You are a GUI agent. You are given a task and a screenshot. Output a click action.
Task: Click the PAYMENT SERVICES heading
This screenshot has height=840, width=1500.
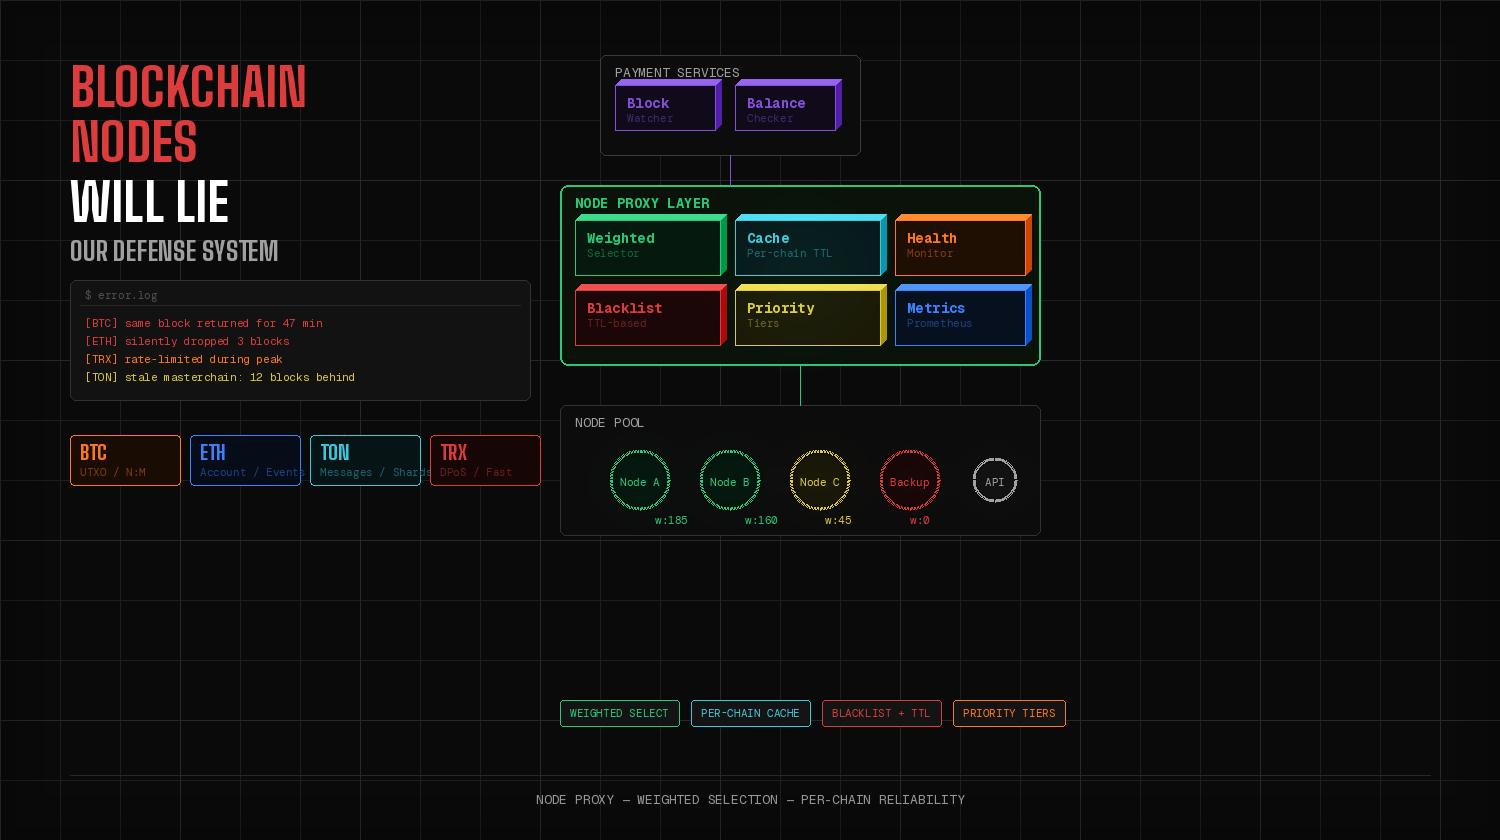(x=677, y=73)
